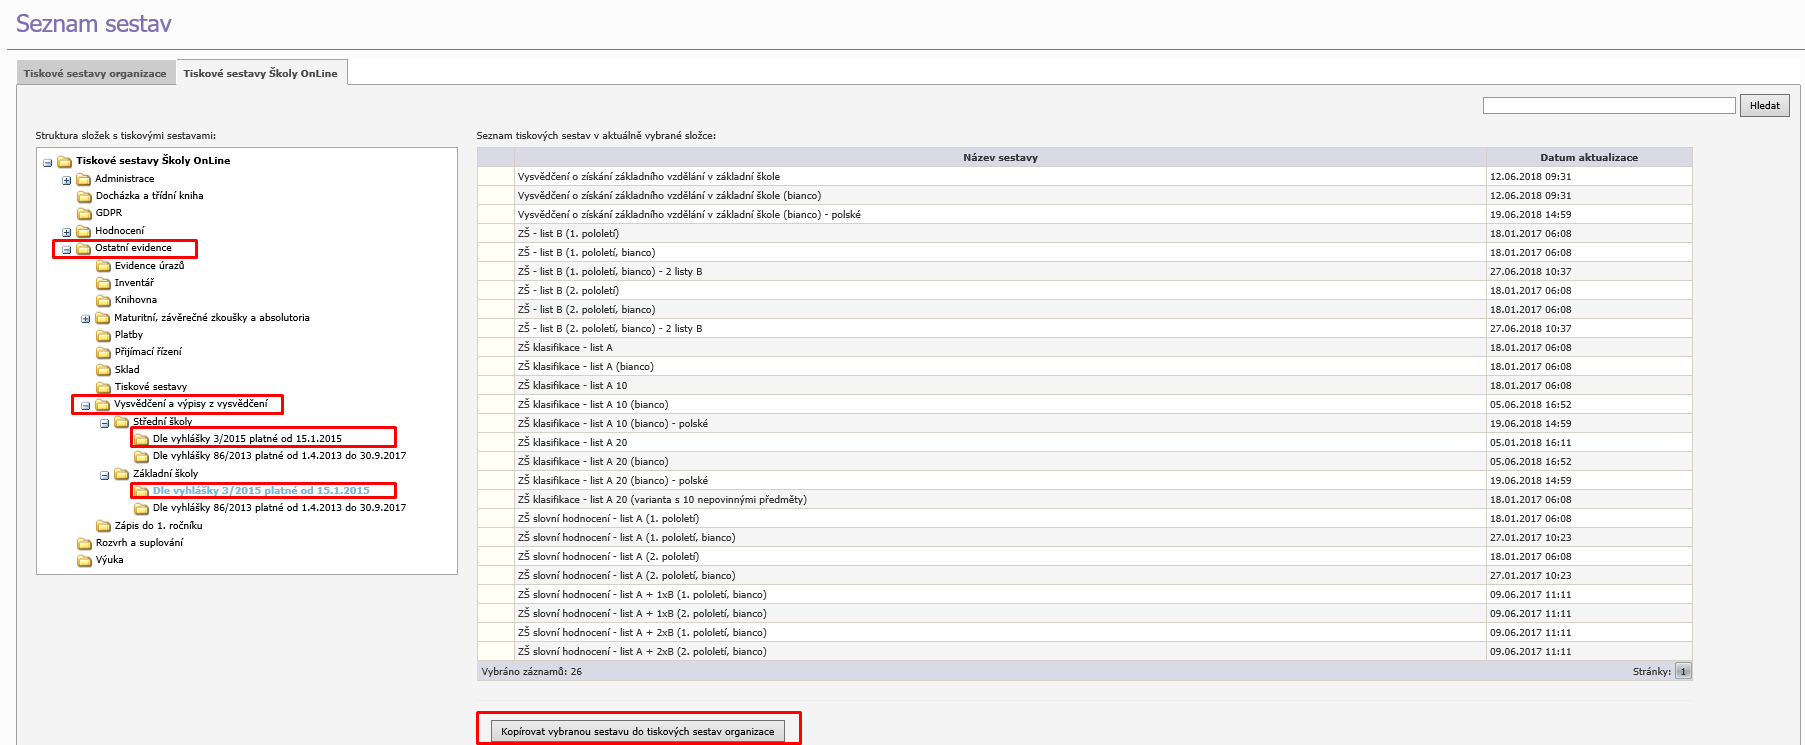Image resolution: width=1805 pixels, height=745 pixels.
Task: Click the root Tiskové sestavy Školy OnLine folder icon
Action: click(65, 161)
